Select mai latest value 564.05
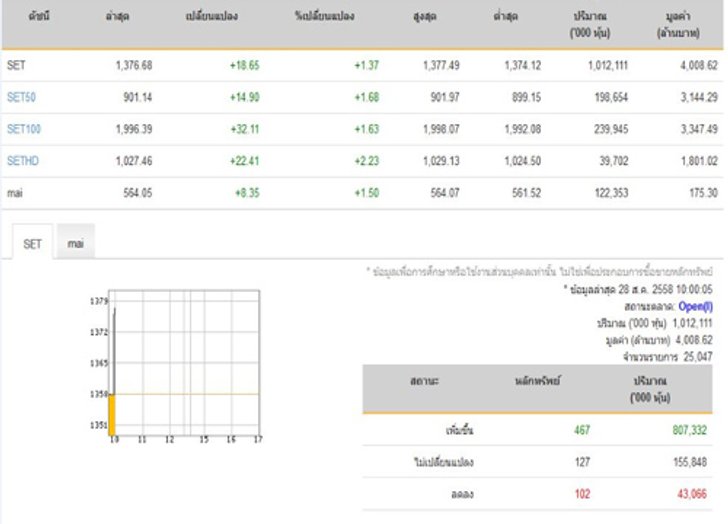The width and height of the screenshot is (728, 524). tap(137, 193)
